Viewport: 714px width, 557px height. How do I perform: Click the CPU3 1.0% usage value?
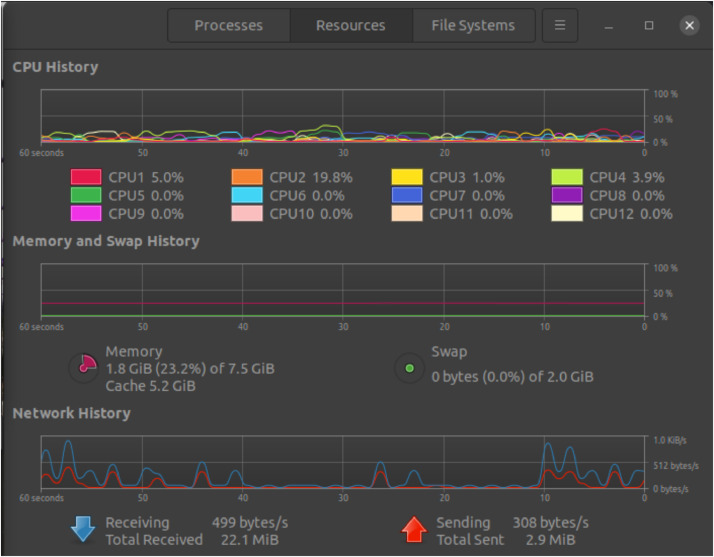[x=488, y=177]
